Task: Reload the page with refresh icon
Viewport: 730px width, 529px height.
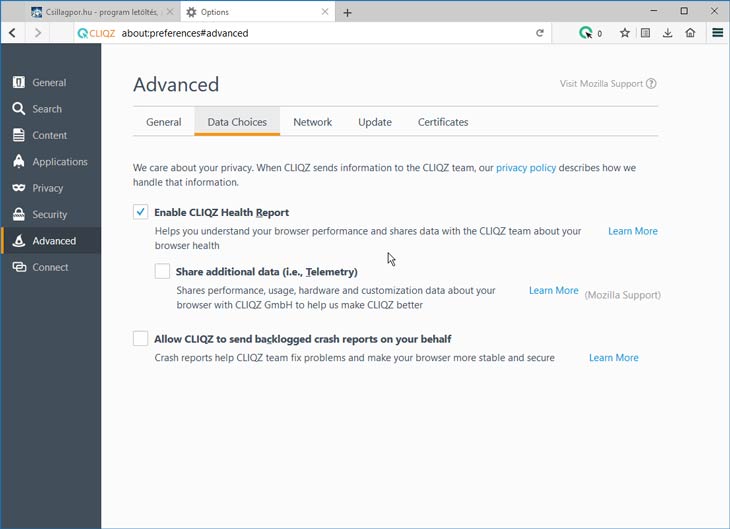Action: (540, 33)
